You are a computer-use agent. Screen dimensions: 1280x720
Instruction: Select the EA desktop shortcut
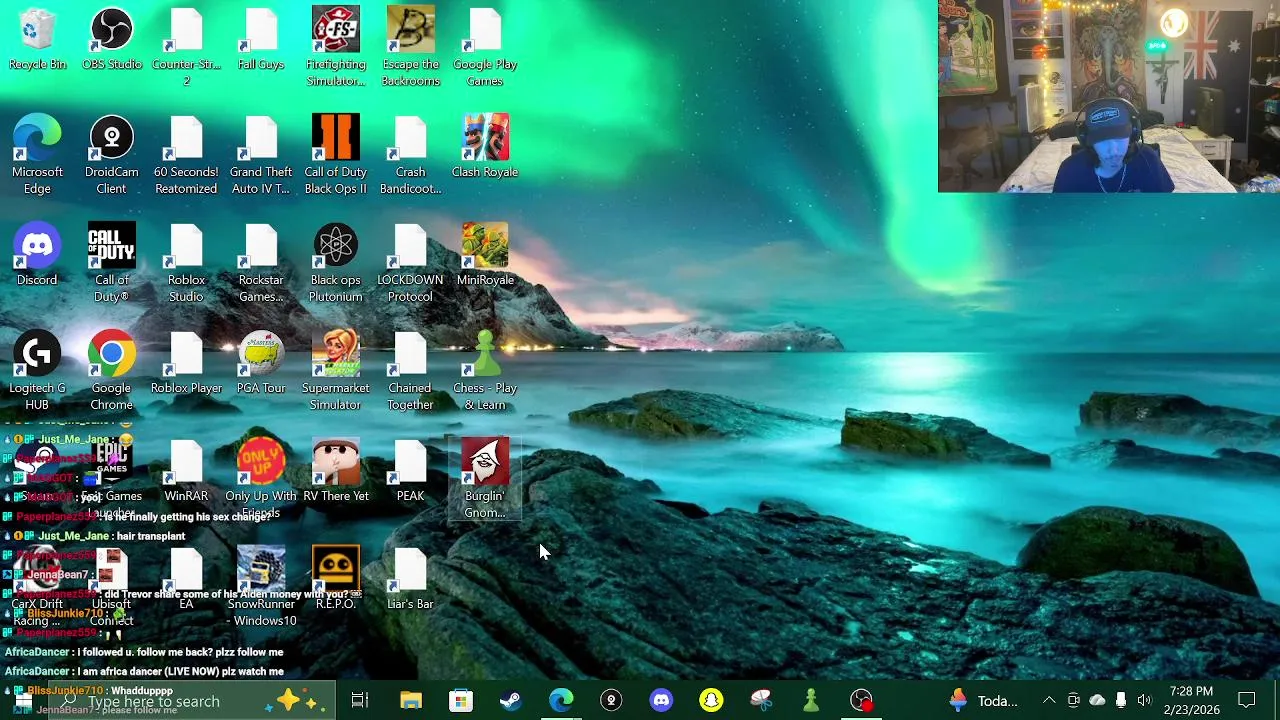[x=186, y=579]
